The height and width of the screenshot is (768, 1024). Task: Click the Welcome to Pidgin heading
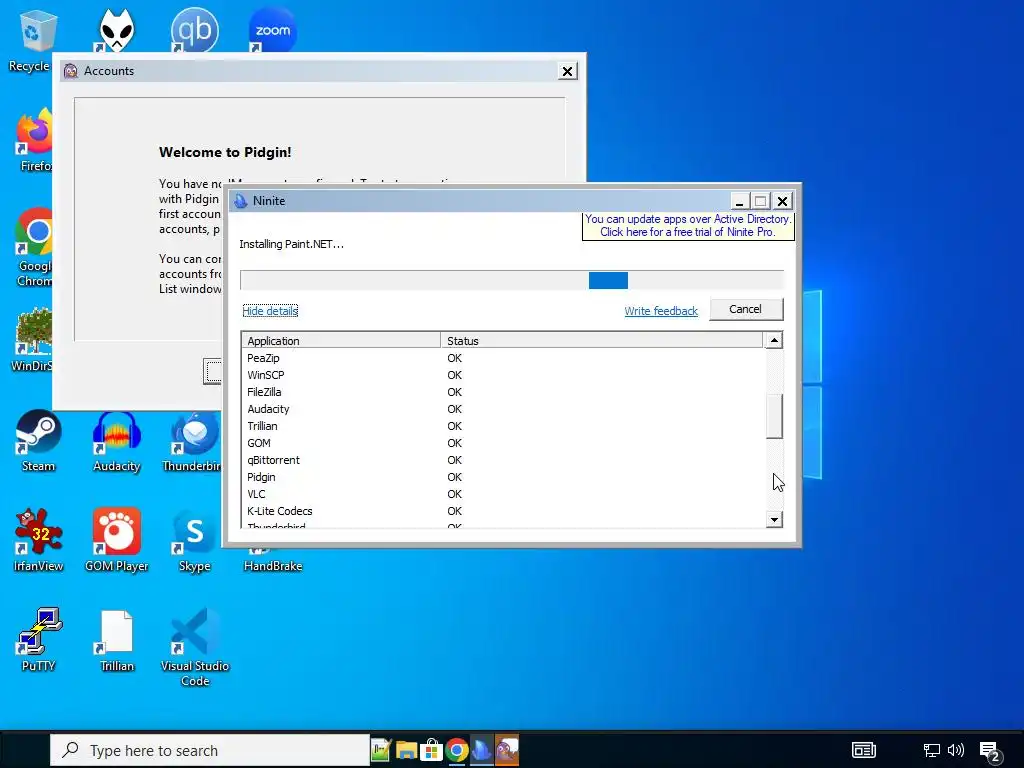point(225,152)
